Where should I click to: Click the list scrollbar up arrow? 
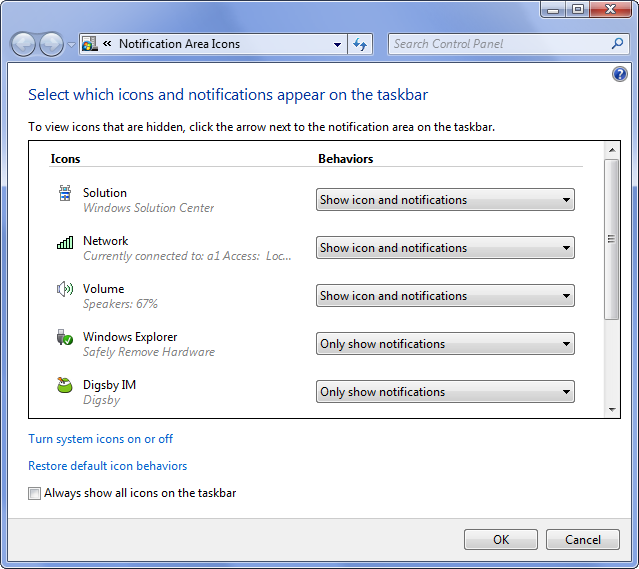[612, 150]
